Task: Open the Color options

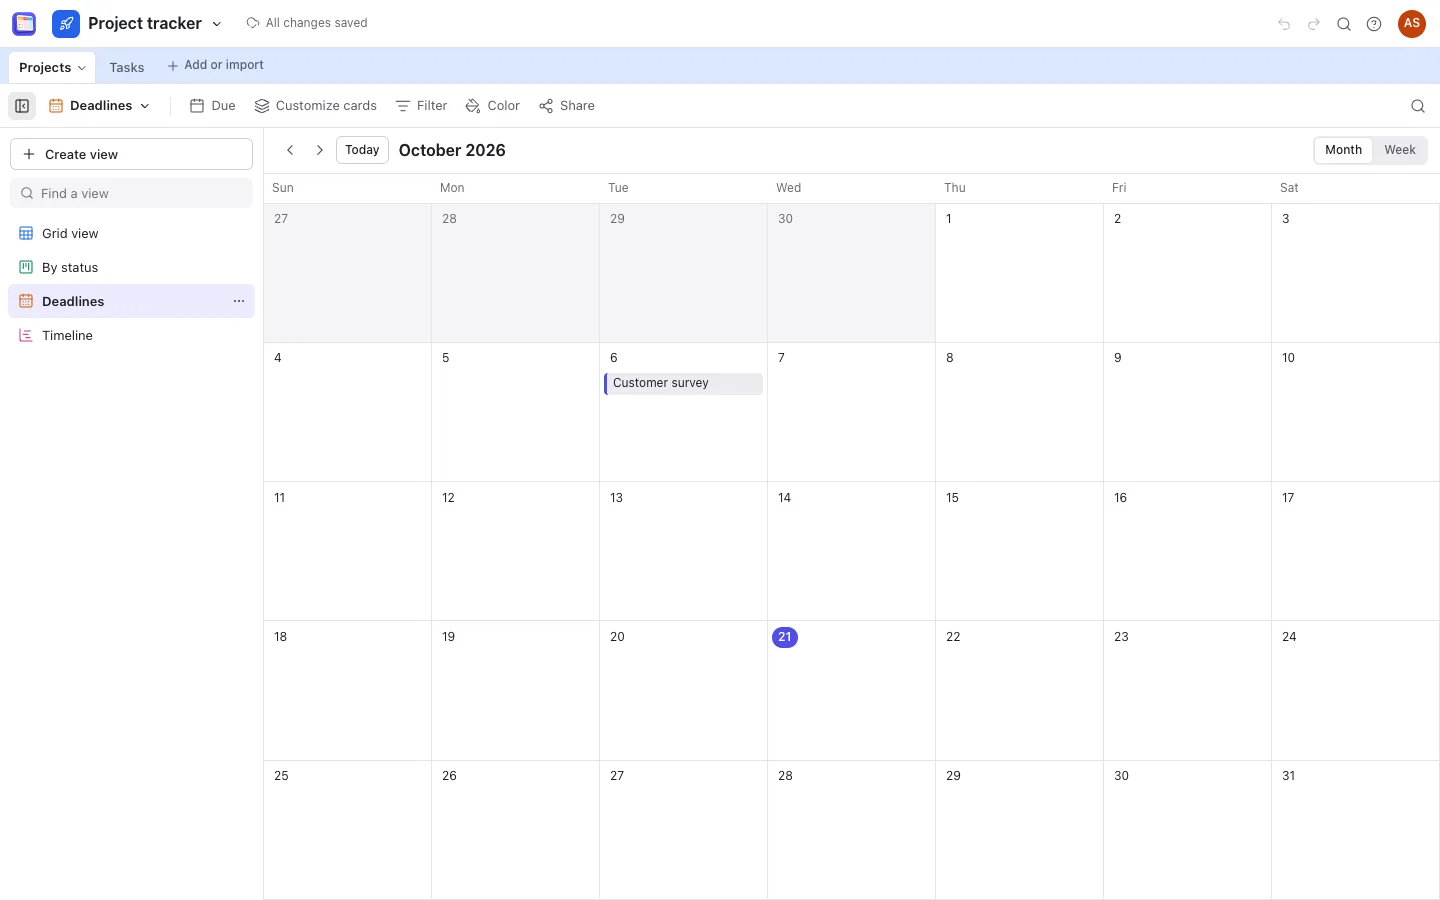Action: pyautogui.click(x=493, y=106)
